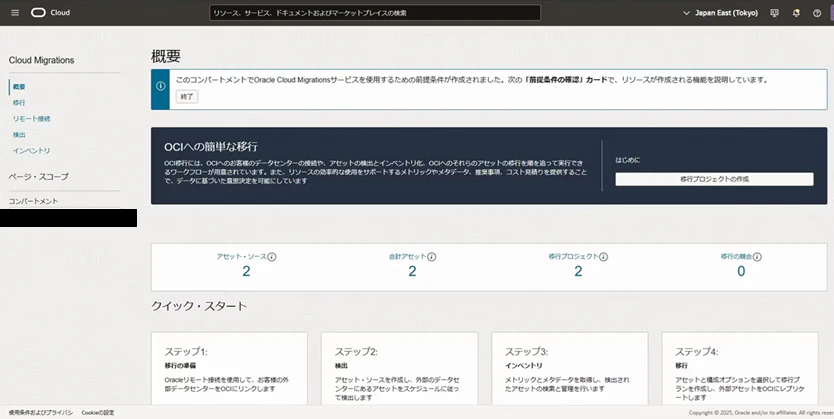Open the notifications bell icon

pyautogui.click(x=796, y=13)
